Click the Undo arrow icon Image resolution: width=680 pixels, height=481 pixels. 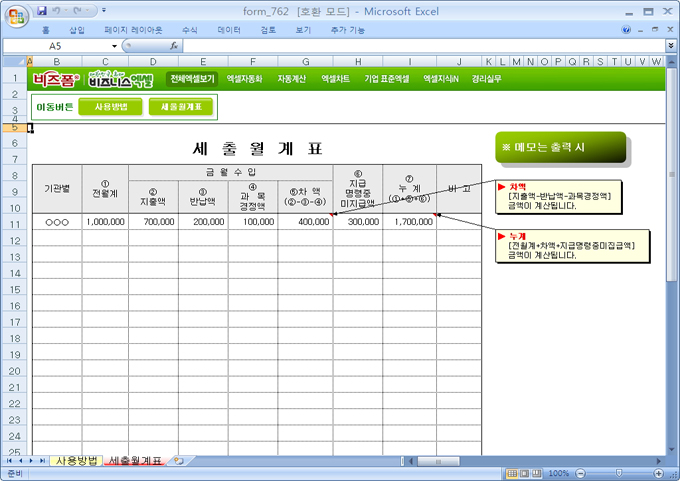point(58,10)
